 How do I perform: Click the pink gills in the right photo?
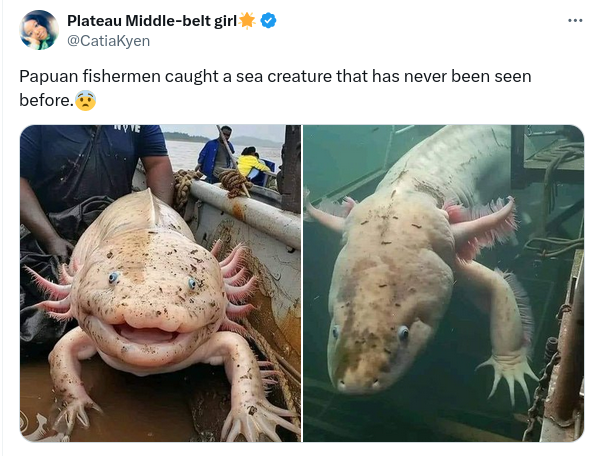484,226
